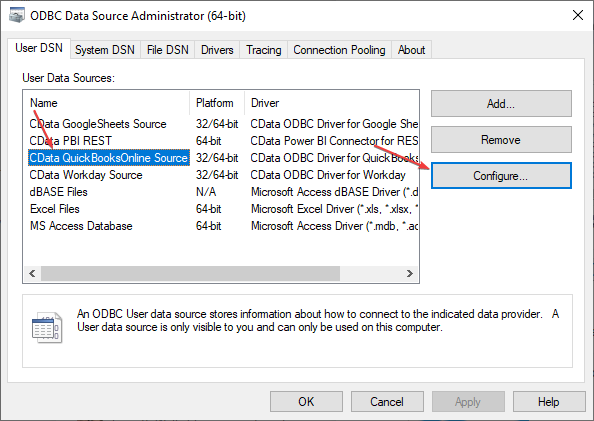Open the About tab
The width and height of the screenshot is (594, 421).
coord(411,50)
